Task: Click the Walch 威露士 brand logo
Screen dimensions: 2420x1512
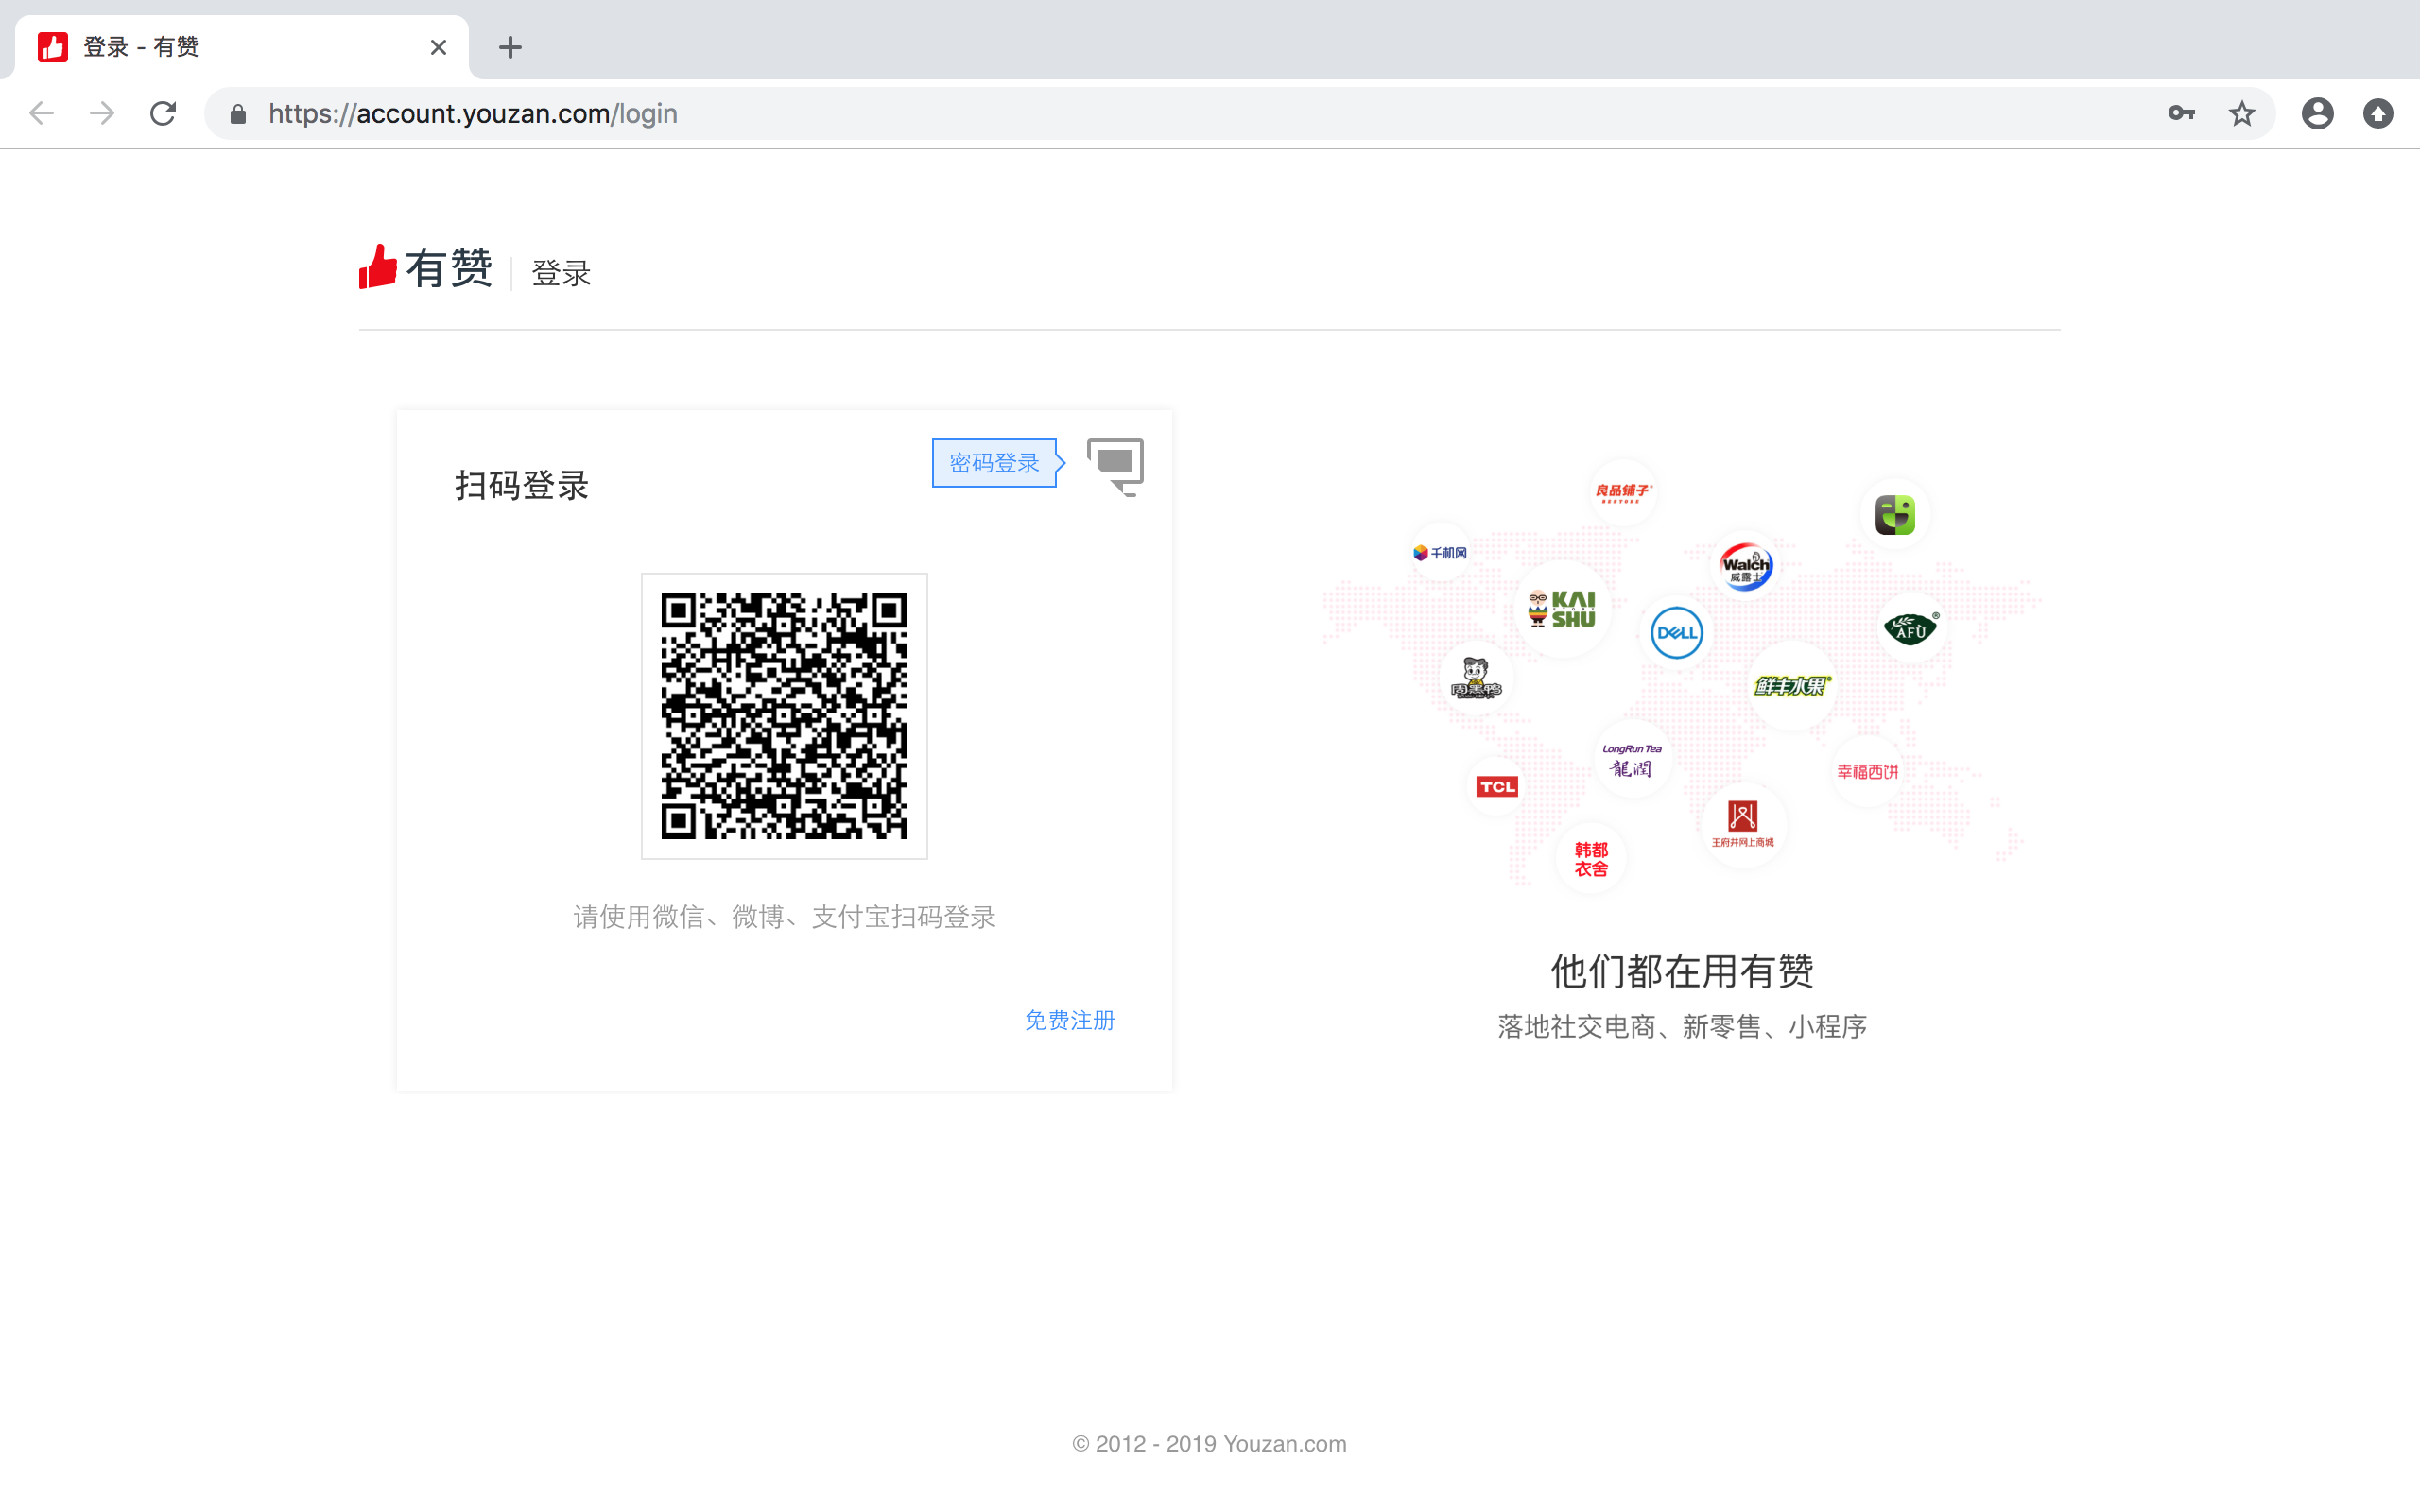Action: 1745,566
